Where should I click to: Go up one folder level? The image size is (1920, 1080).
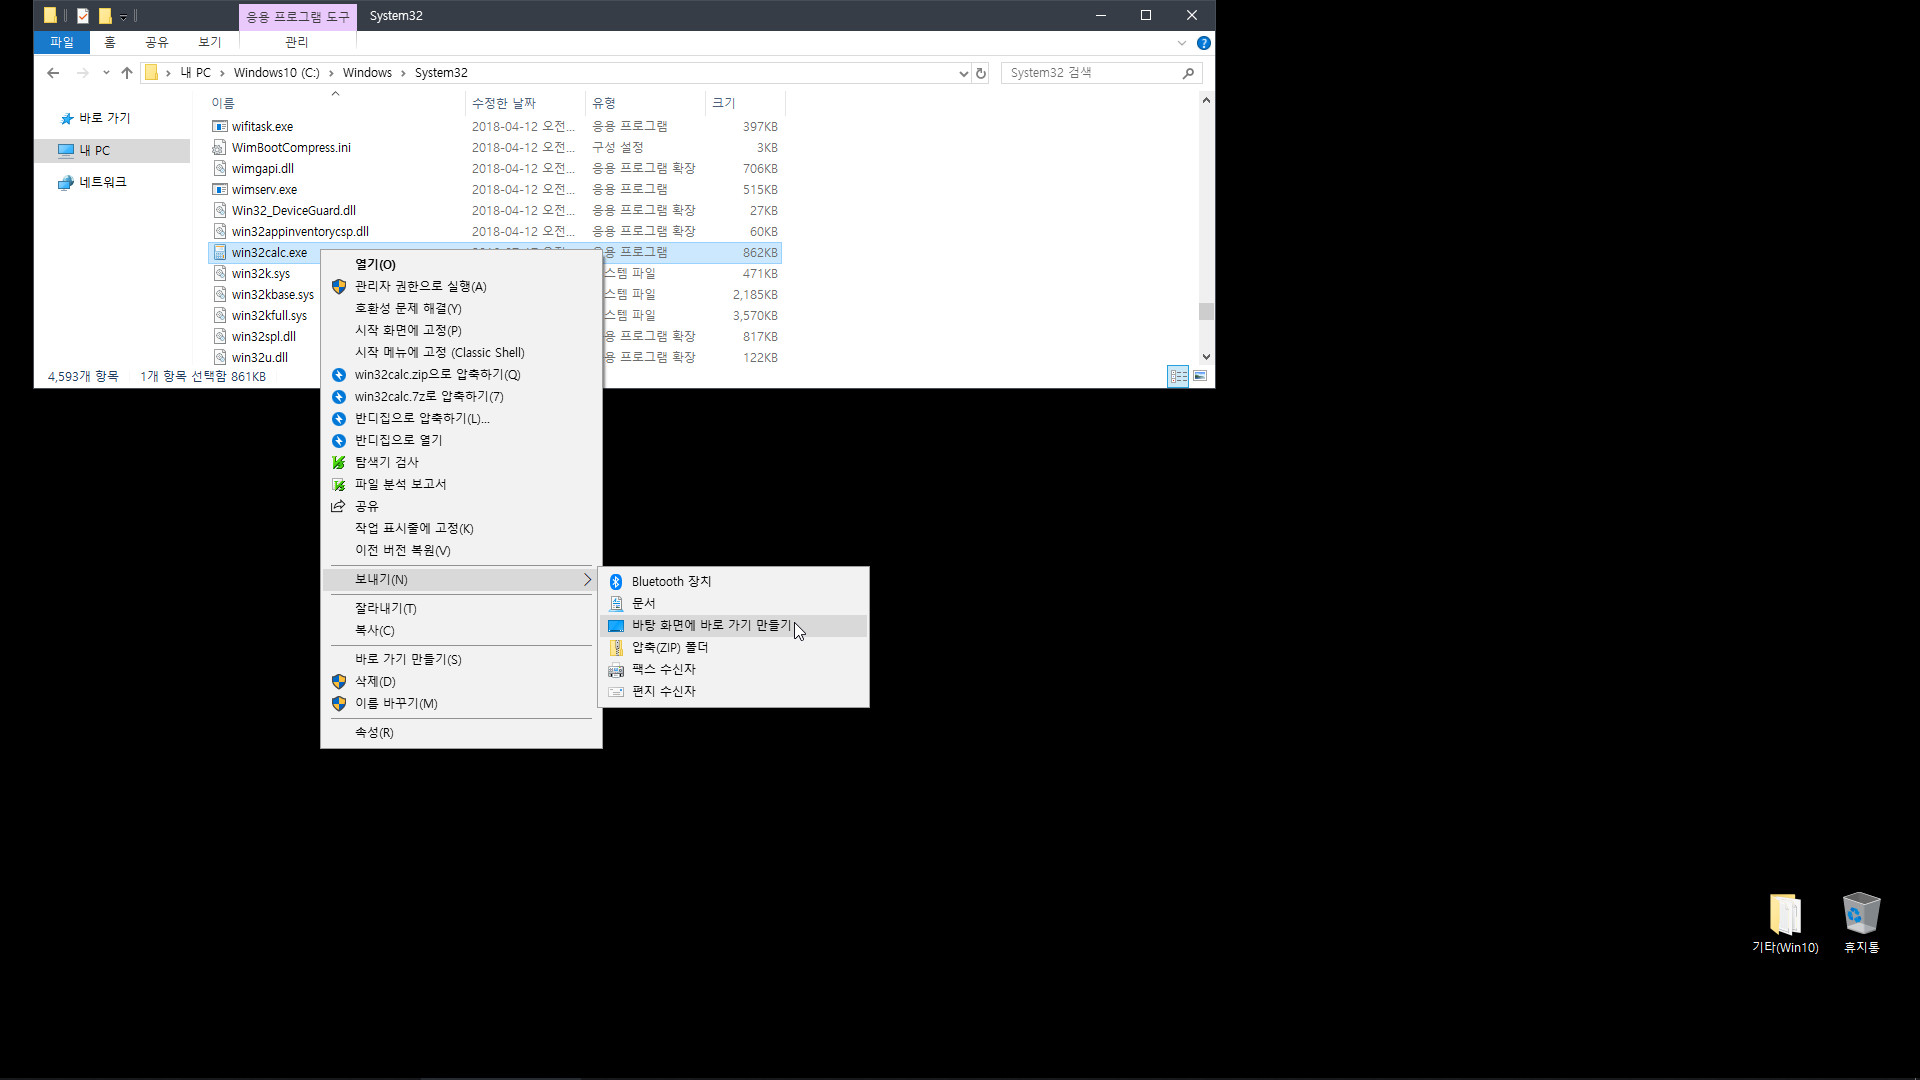[127, 72]
